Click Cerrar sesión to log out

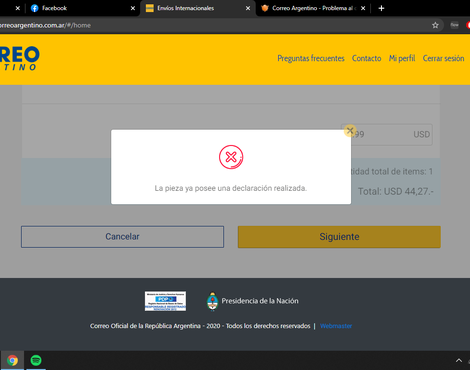(443, 58)
